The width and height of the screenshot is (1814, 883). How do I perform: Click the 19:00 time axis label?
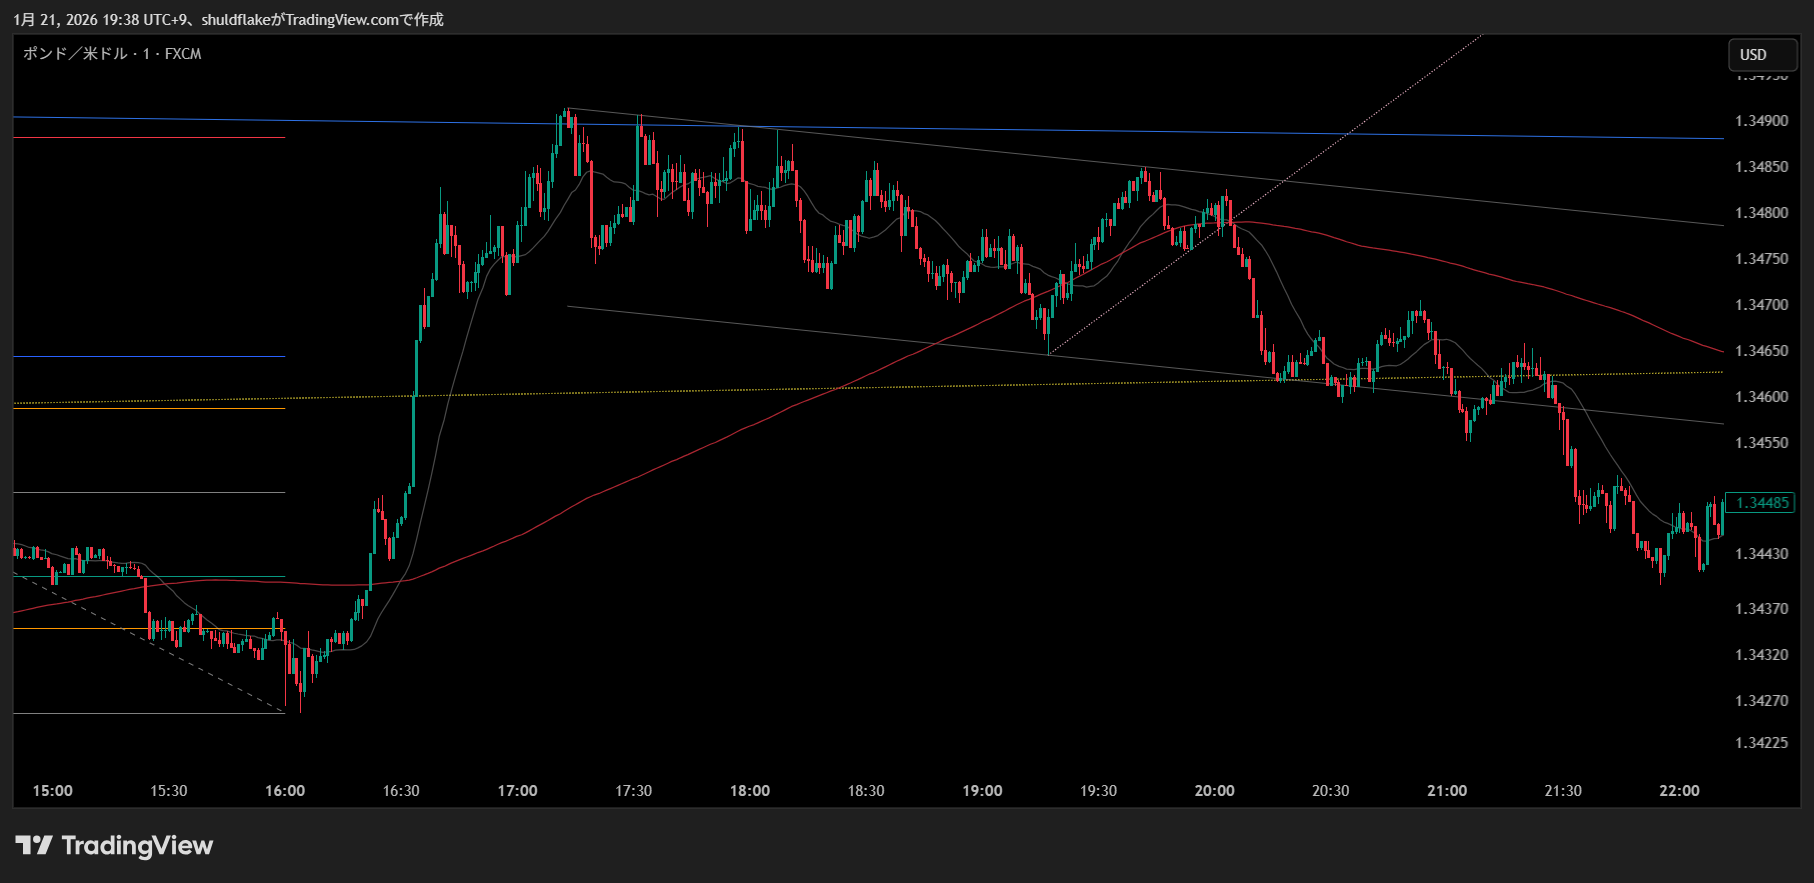pos(982,791)
